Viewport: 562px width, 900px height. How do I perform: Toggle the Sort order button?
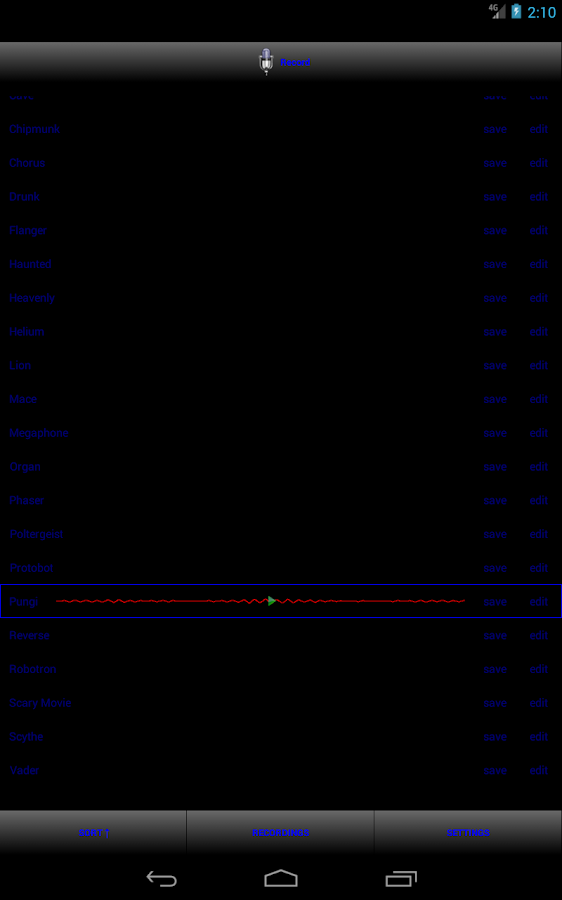94,832
